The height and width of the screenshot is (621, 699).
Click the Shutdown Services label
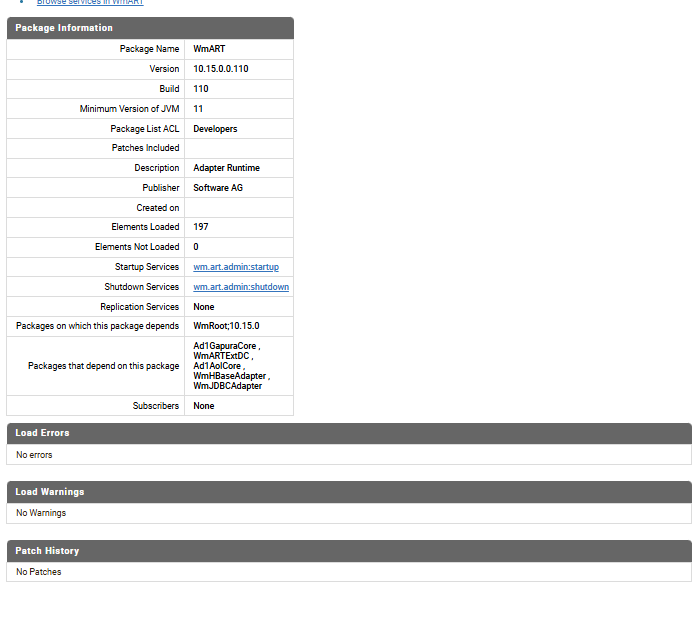click(142, 287)
